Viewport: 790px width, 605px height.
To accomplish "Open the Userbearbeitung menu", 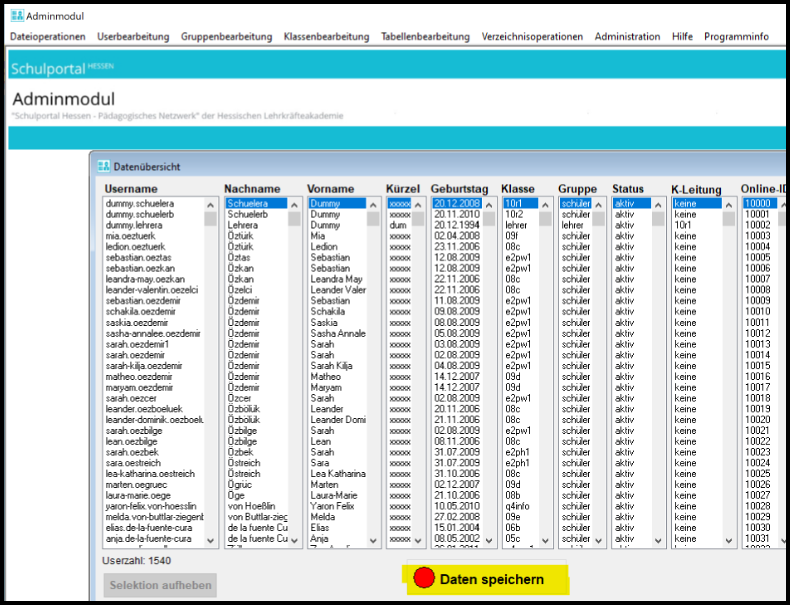I will tap(132, 37).
